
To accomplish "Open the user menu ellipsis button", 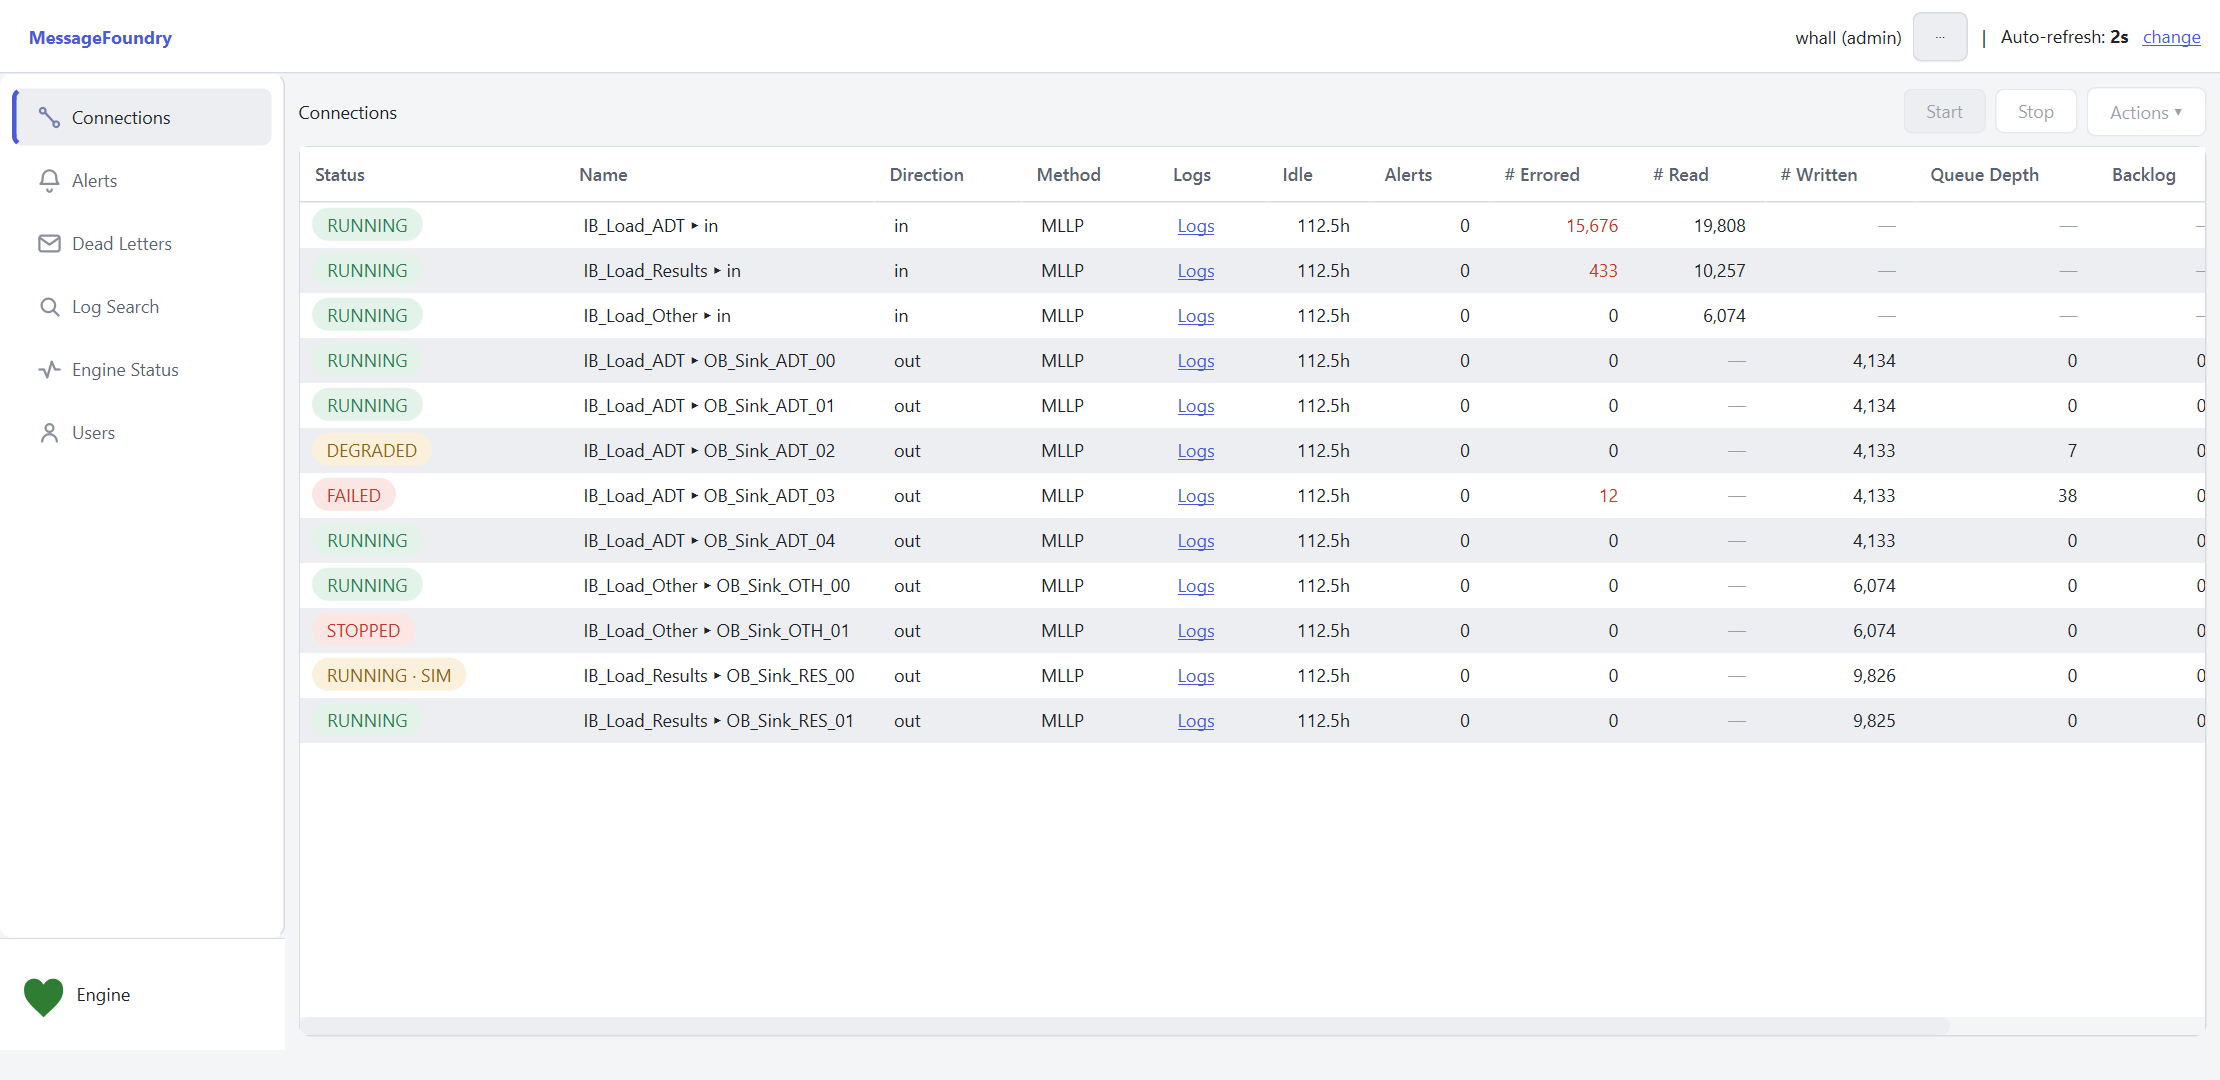I will click(x=1940, y=37).
